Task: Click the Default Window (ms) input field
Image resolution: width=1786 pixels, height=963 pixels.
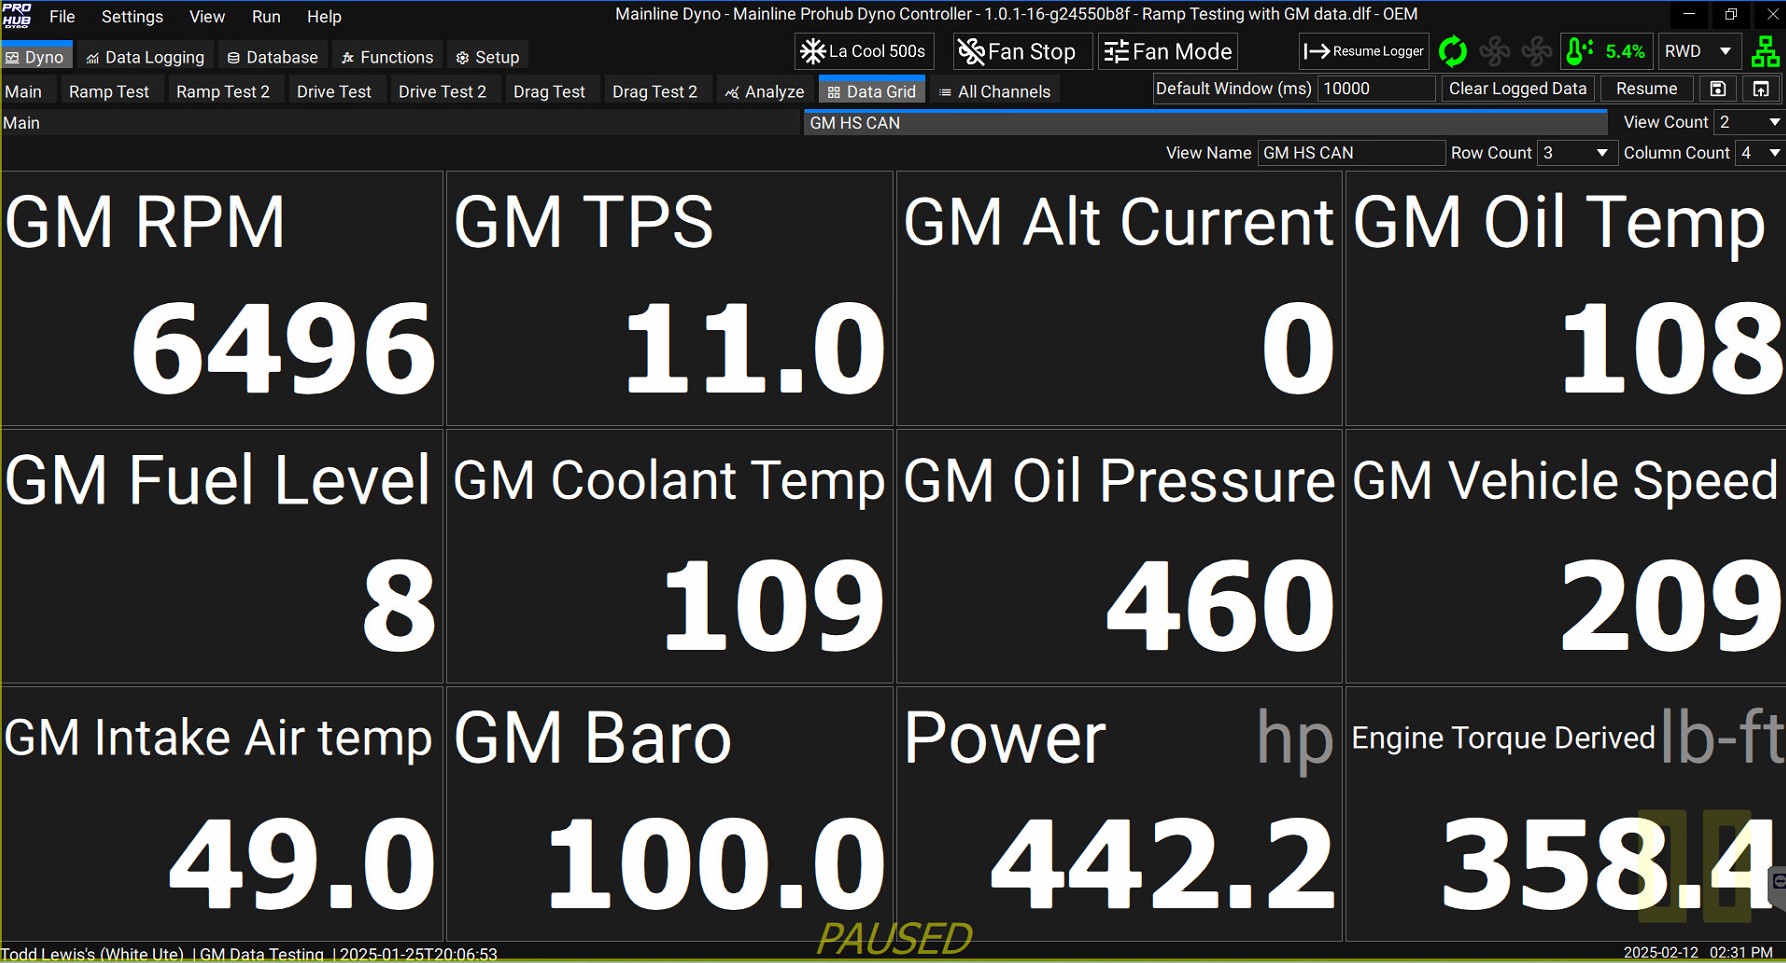Action: click(x=1375, y=89)
